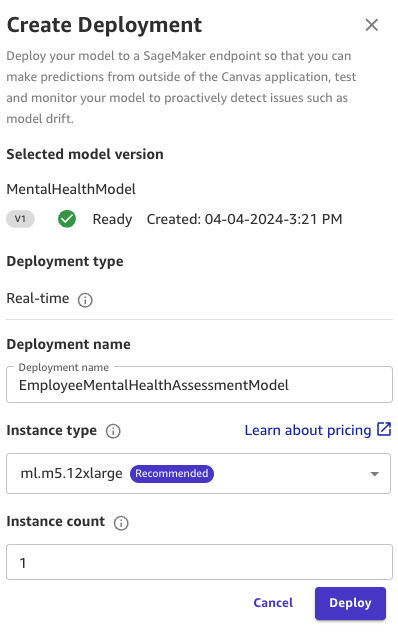Cancel the deployment creation
This screenshot has width=398, height=636.
(x=273, y=603)
